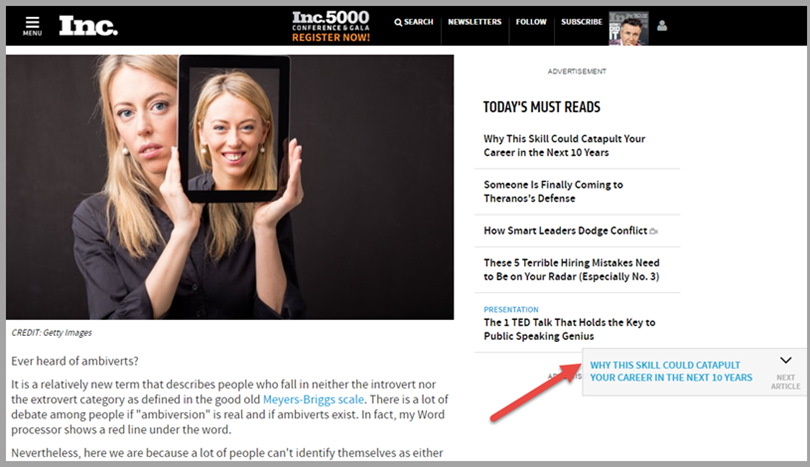Click next-article popup title 'Why This Skill Could Catapult'
The height and width of the screenshot is (467, 810).
click(x=671, y=371)
